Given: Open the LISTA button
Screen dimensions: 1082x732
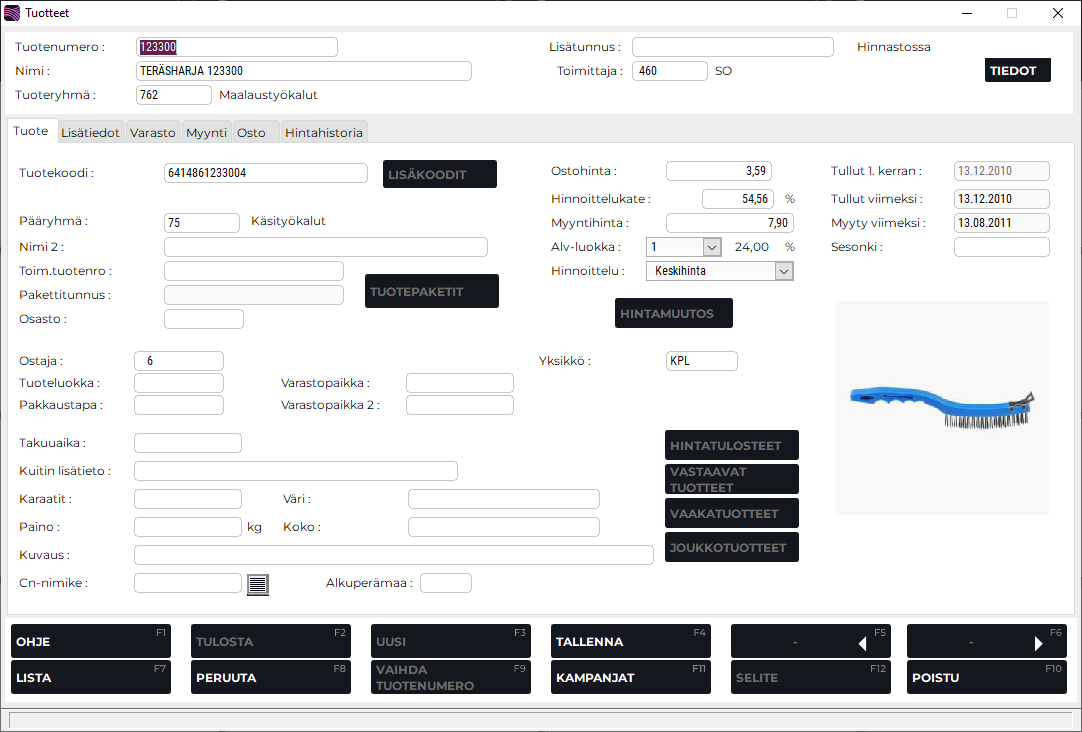Looking at the screenshot, I should pyautogui.click(x=90, y=677).
